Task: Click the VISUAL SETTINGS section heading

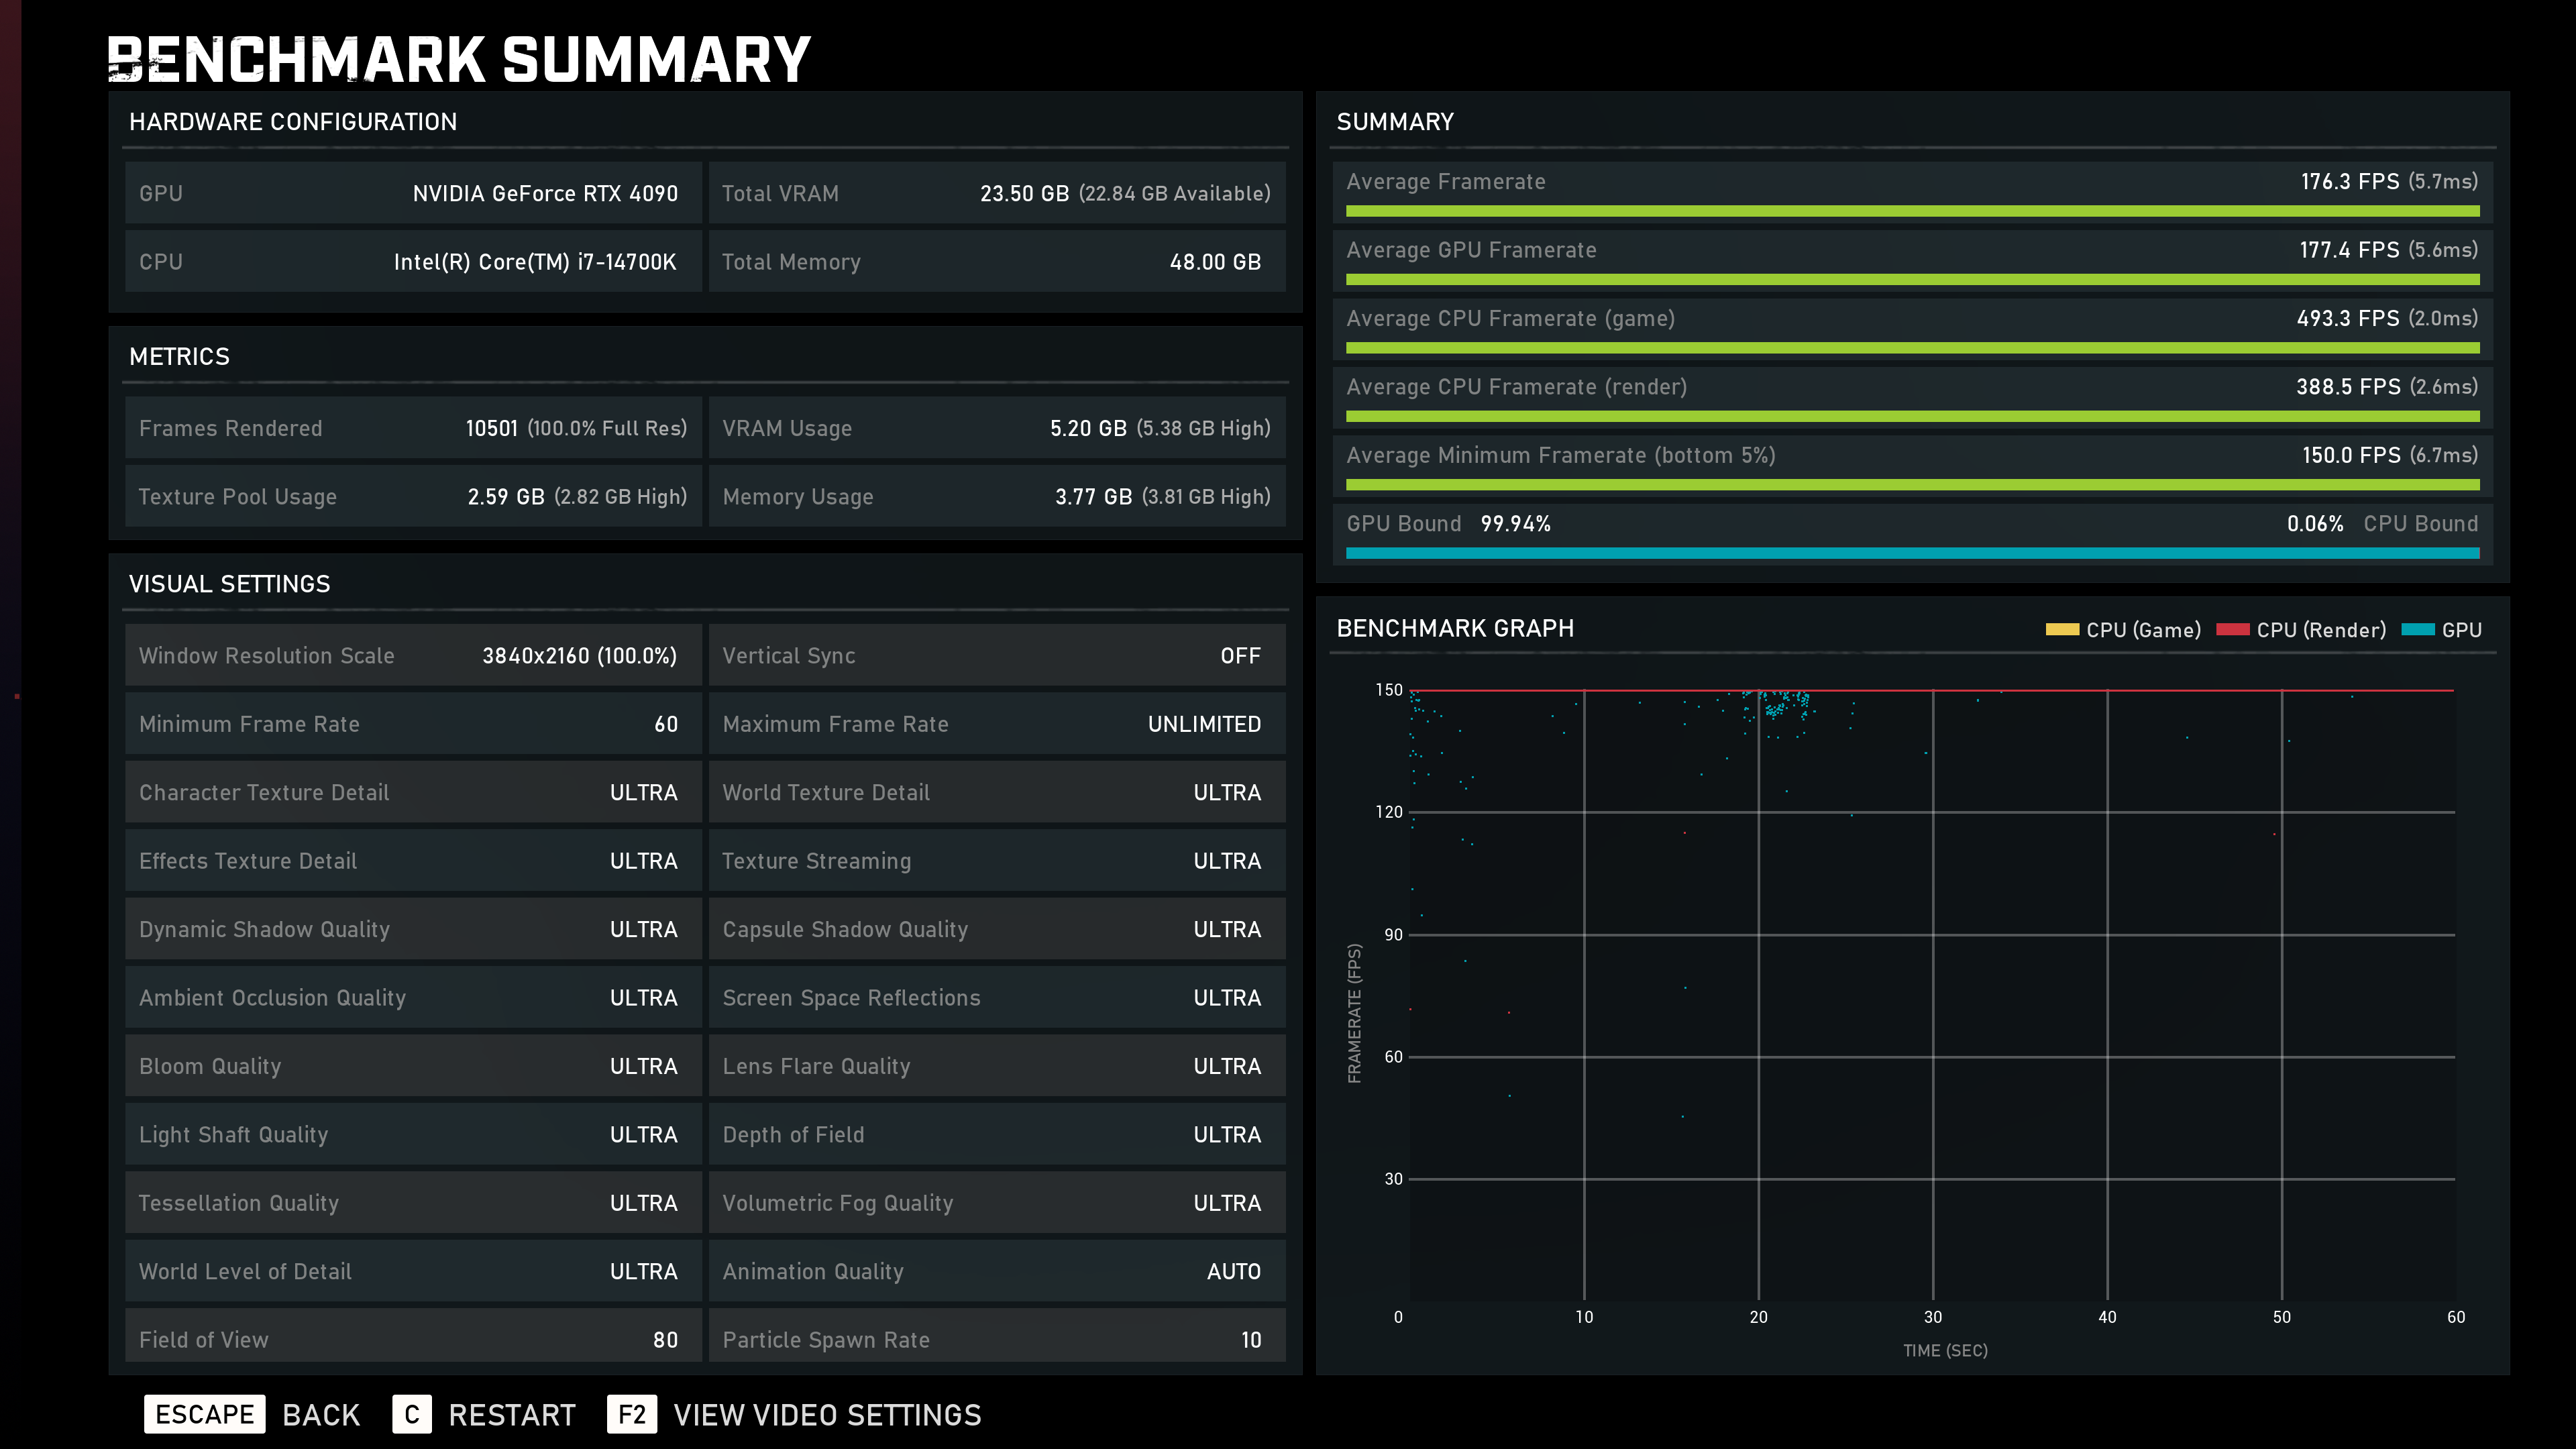Action: tap(229, 584)
